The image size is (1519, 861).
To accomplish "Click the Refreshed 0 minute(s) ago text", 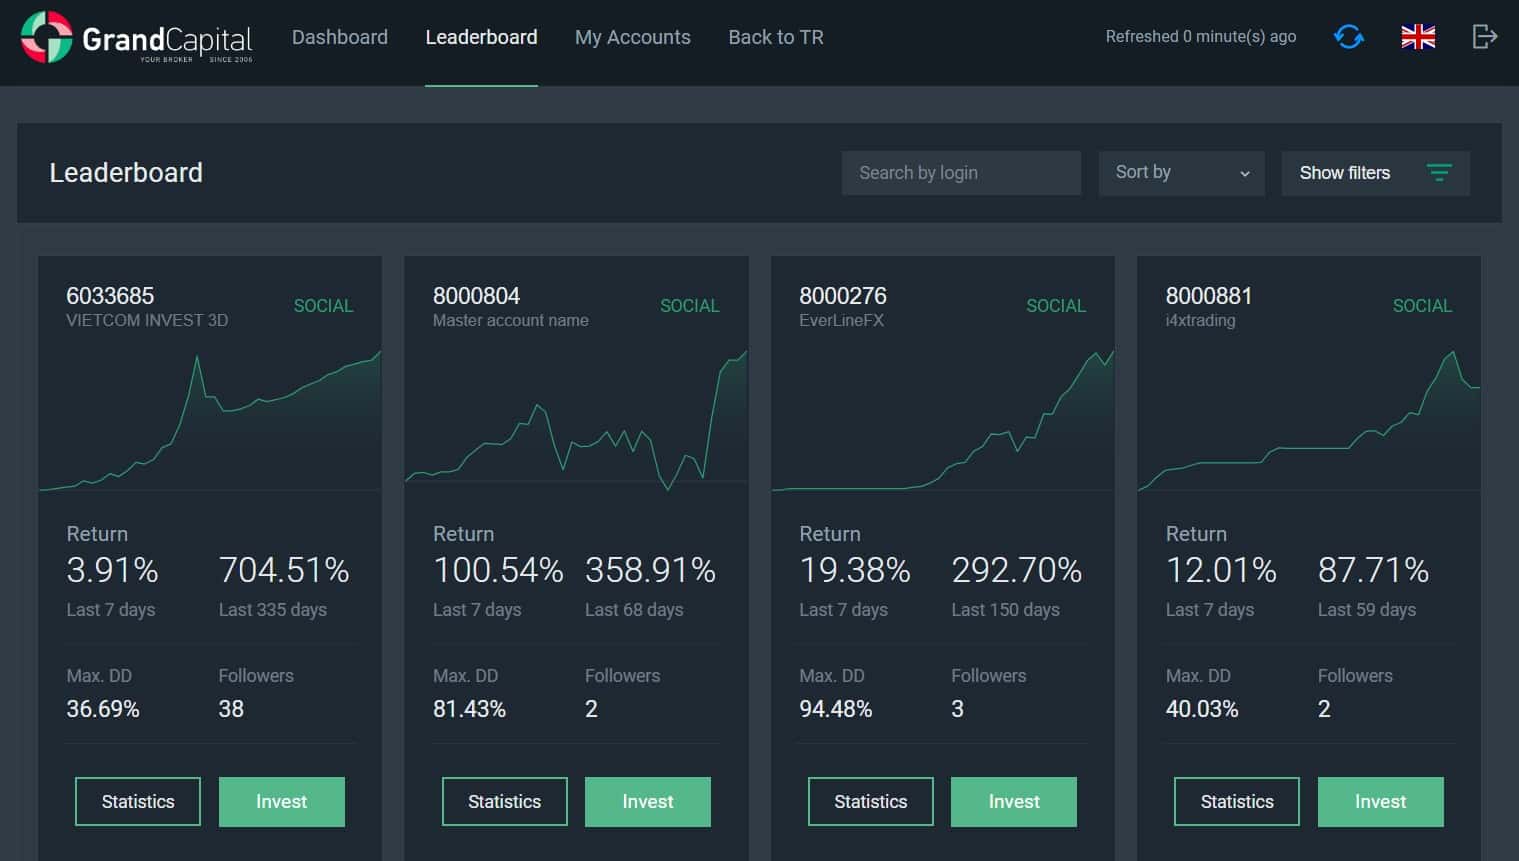I will [1201, 37].
